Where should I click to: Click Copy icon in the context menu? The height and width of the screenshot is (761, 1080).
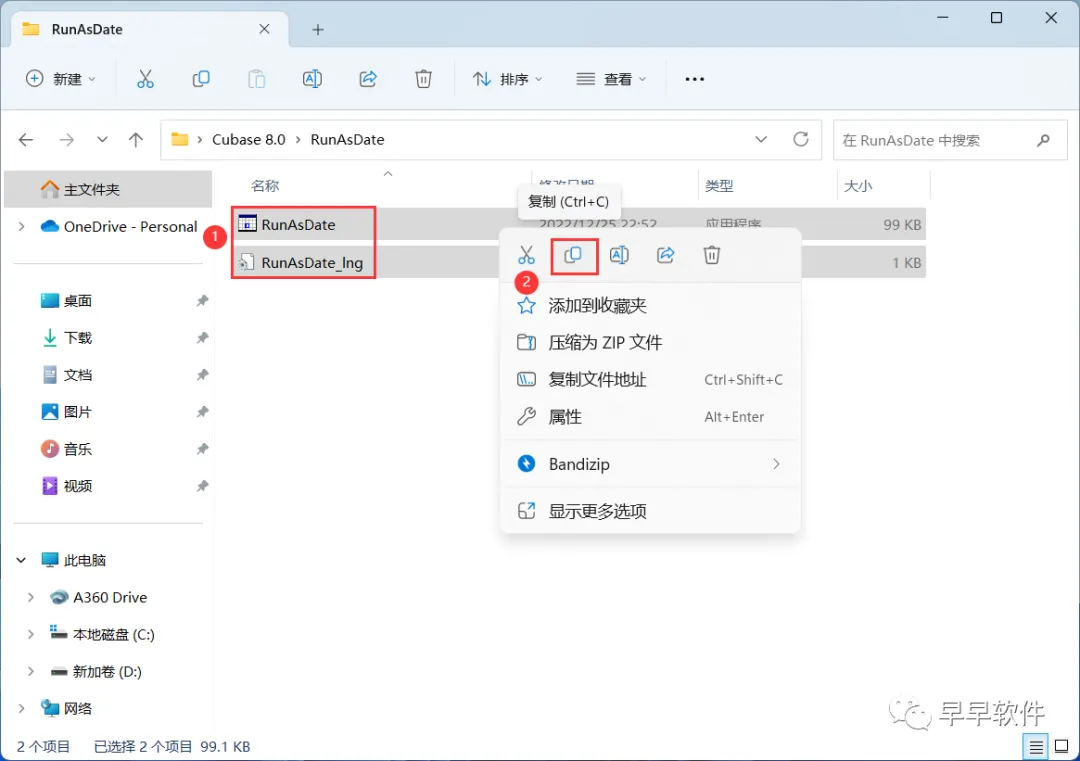click(x=573, y=256)
